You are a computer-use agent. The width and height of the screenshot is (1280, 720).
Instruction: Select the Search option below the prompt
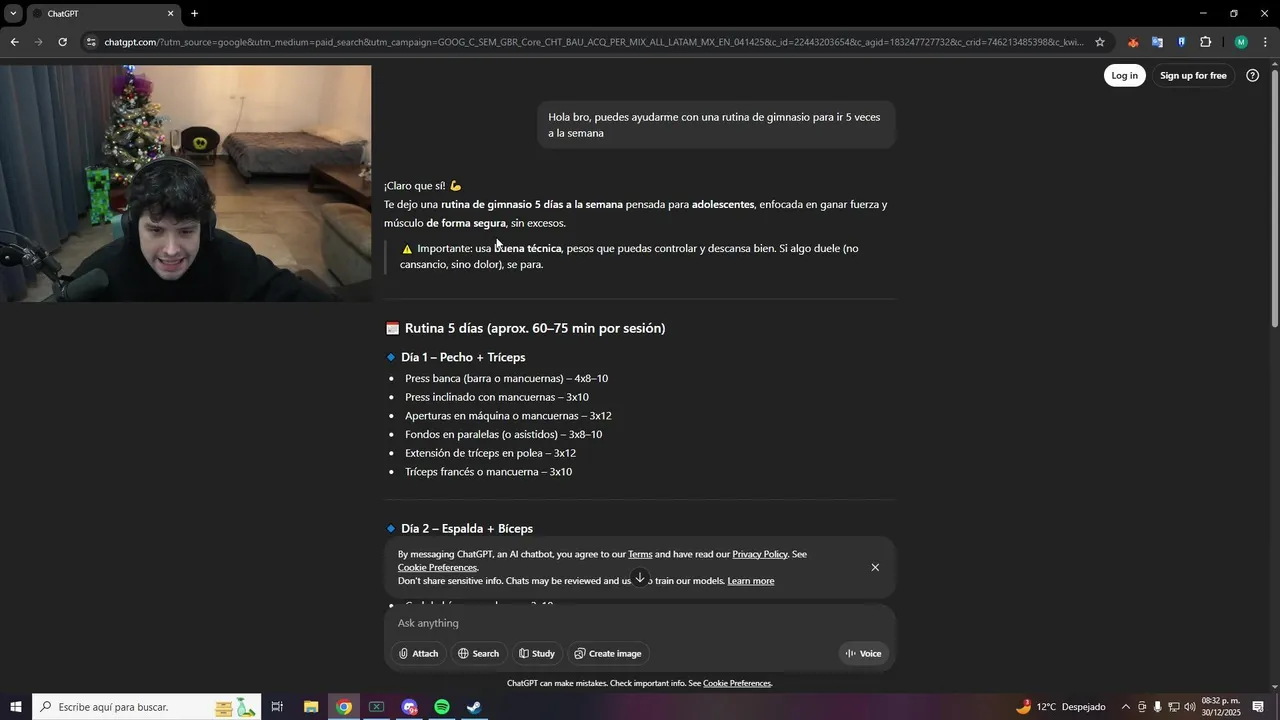[478, 654]
